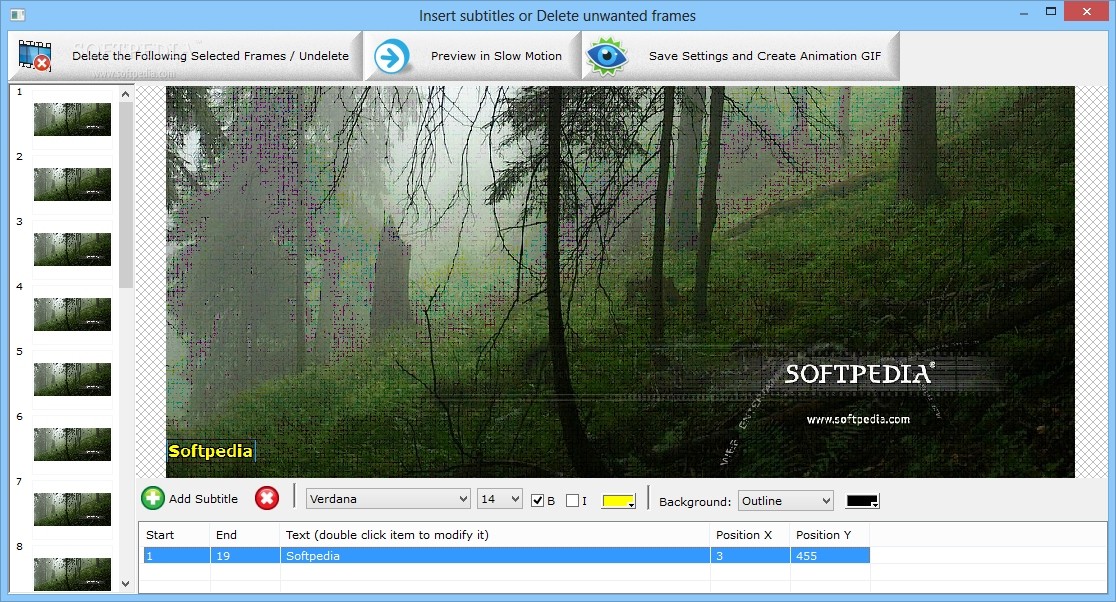This screenshot has width=1116, height=602.
Task: Click the frame list scroll up arrow
Action: pyautogui.click(x=126, y=93)
